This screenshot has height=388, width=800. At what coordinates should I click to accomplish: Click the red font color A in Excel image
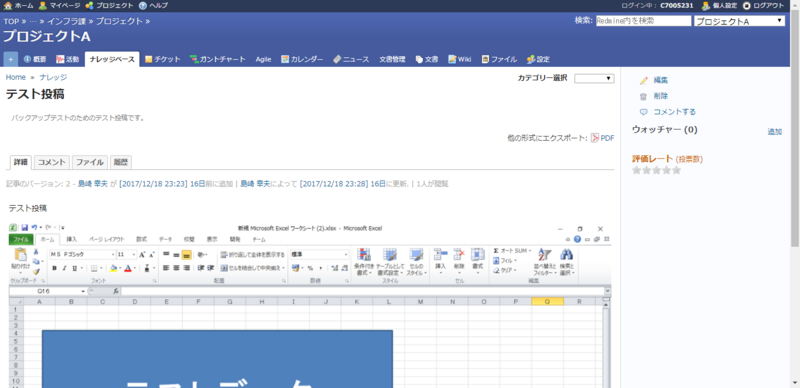pos(128,268)
